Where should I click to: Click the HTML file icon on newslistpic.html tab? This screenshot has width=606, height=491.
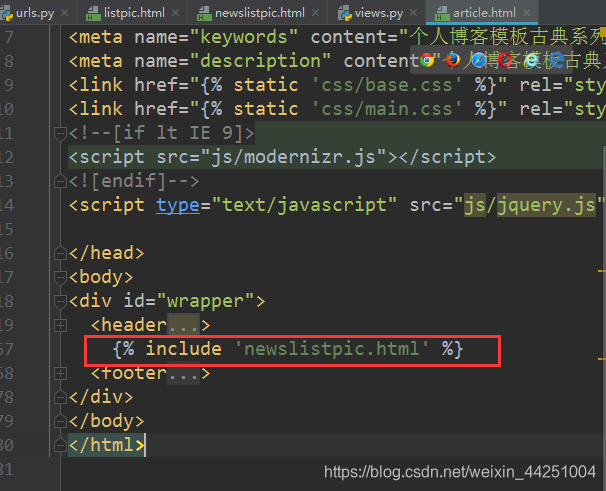tap(204, 14)
